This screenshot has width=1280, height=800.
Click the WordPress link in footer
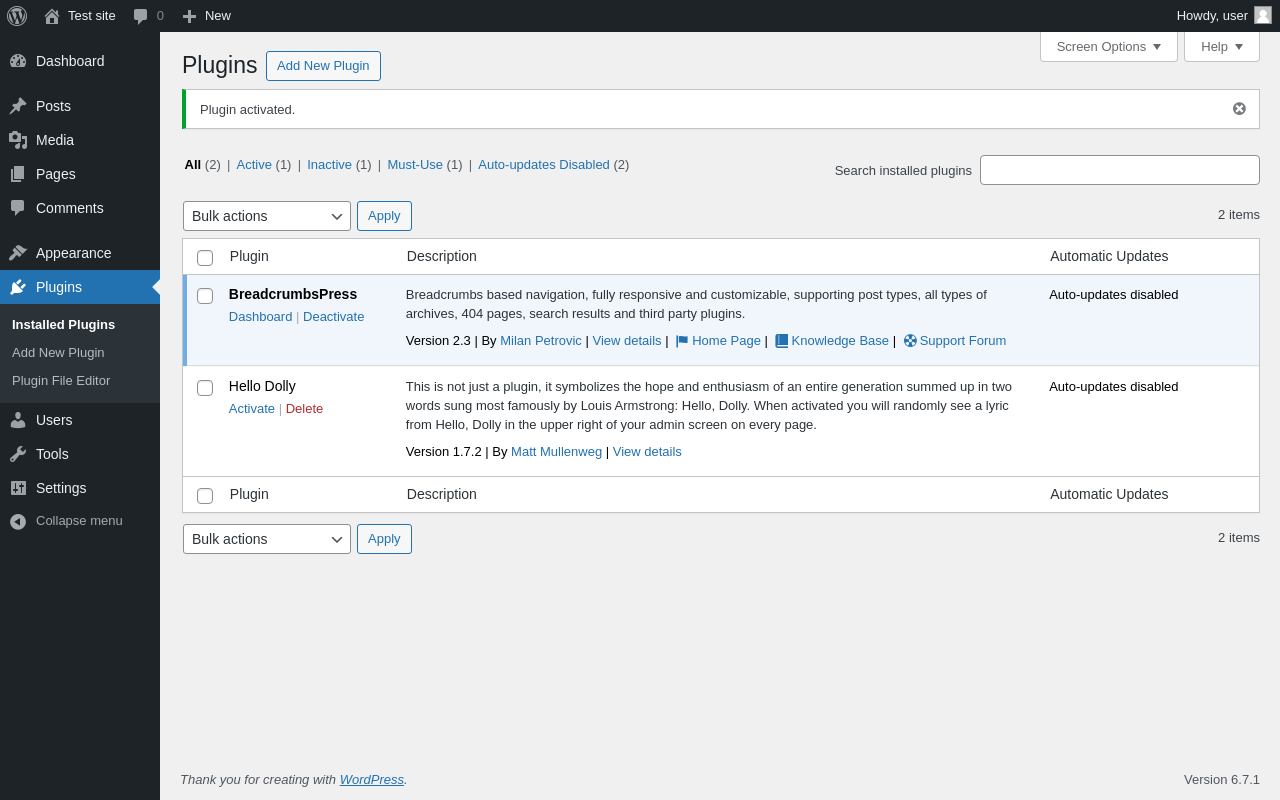pyautogui.click(x=372, y=780)
